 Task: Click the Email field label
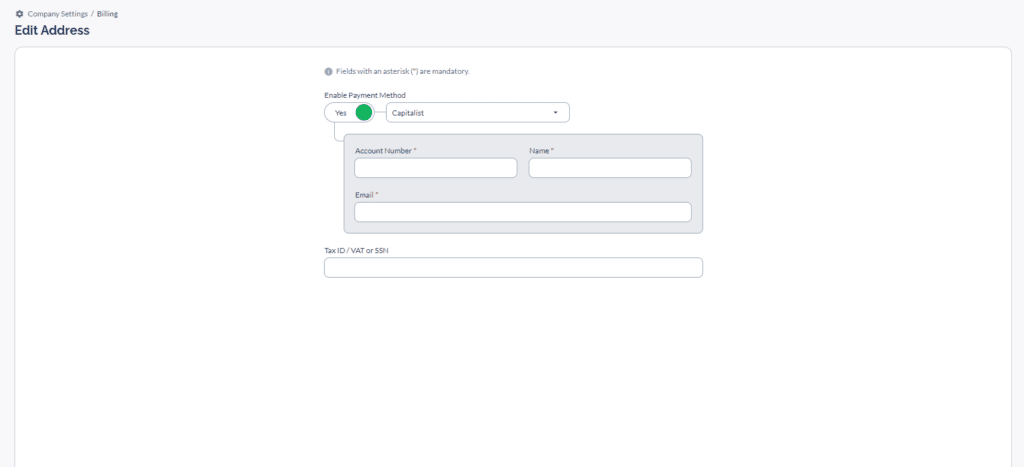(x=364, y=194)
